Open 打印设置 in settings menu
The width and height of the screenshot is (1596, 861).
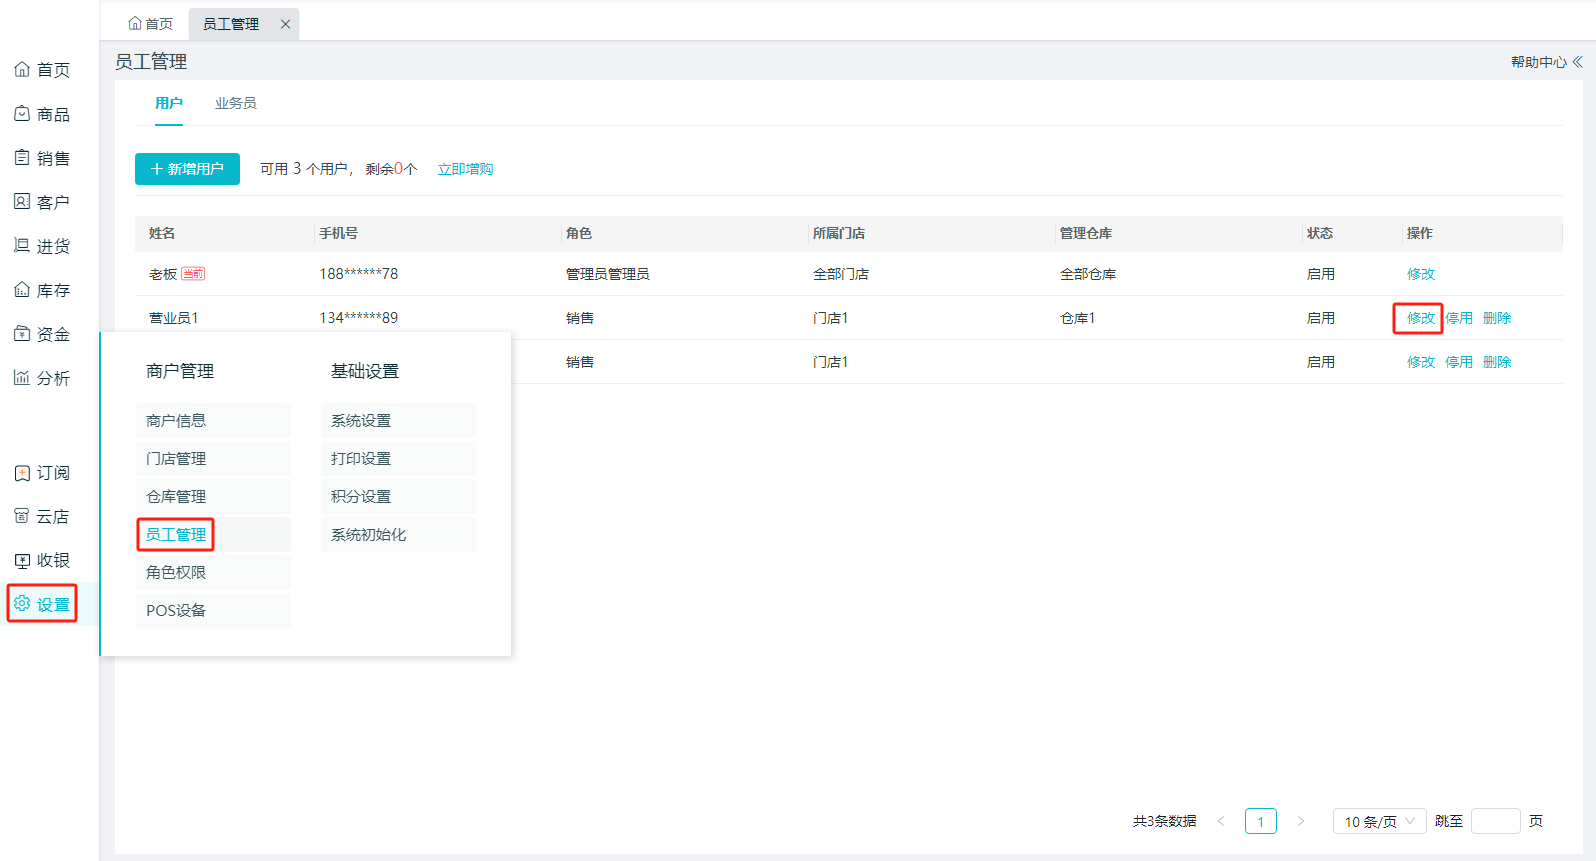click(398, 459)
